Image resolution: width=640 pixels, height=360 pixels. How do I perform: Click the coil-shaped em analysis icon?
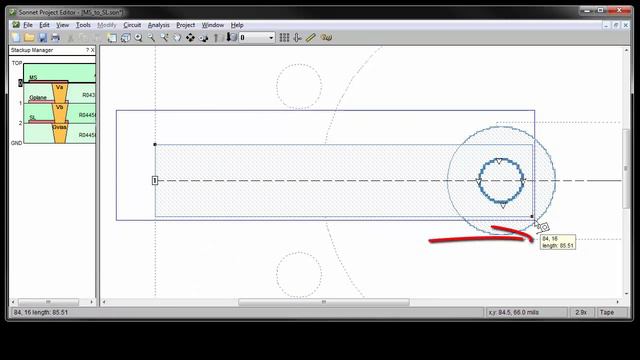(x=326, y=38)
